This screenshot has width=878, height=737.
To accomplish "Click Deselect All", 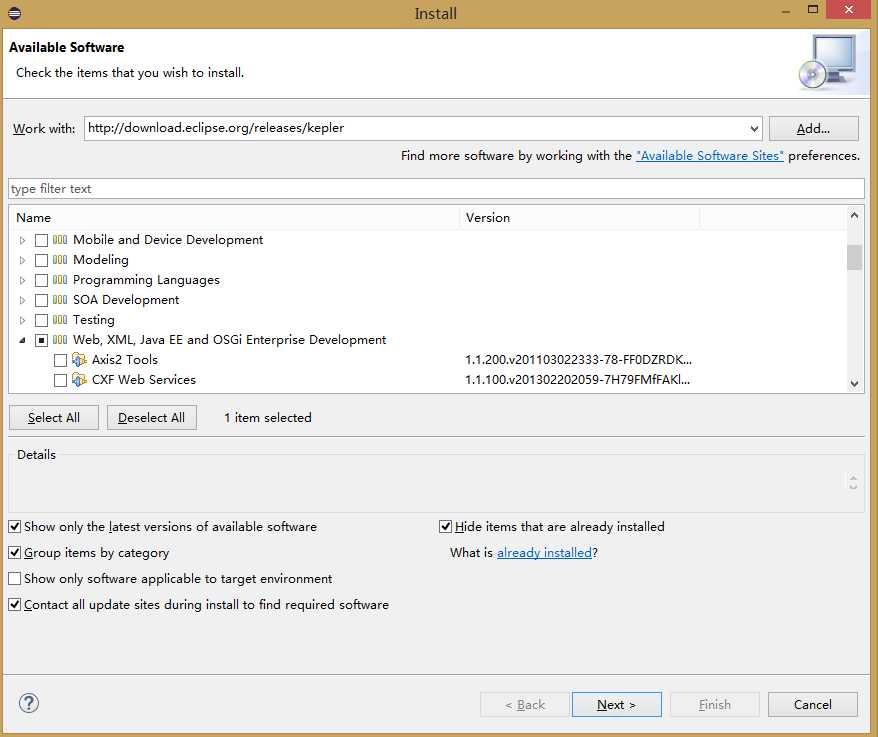I will coord(152,418).
